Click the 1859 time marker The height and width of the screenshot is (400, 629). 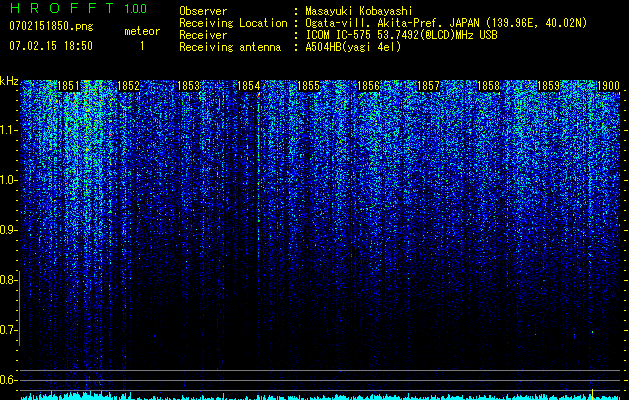pyautogui.click(x=548, y=86)
